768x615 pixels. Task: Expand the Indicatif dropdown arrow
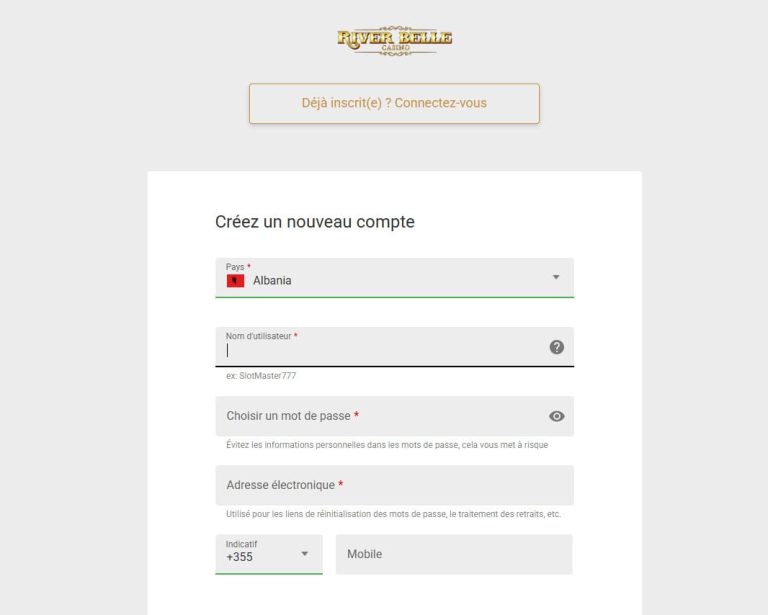pos(304,554)
